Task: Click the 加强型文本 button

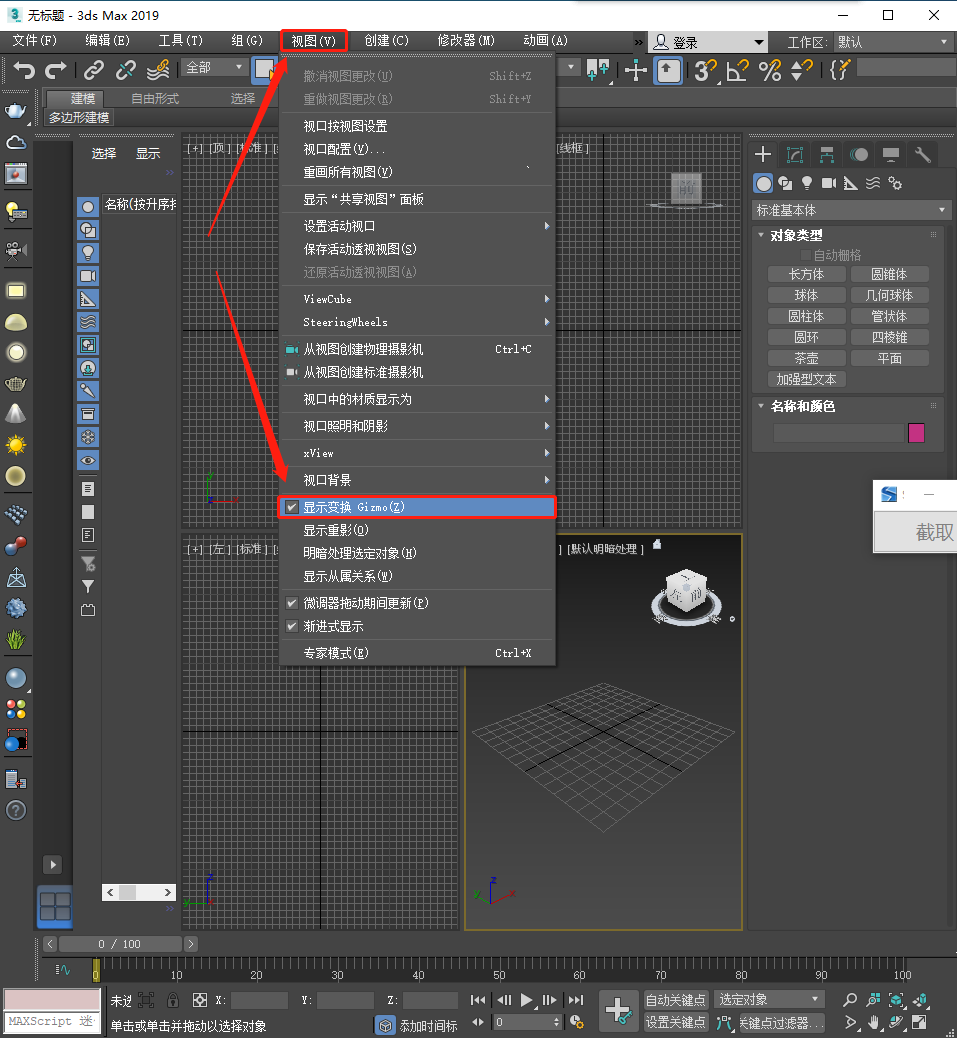Action: [x=807, y=379]
